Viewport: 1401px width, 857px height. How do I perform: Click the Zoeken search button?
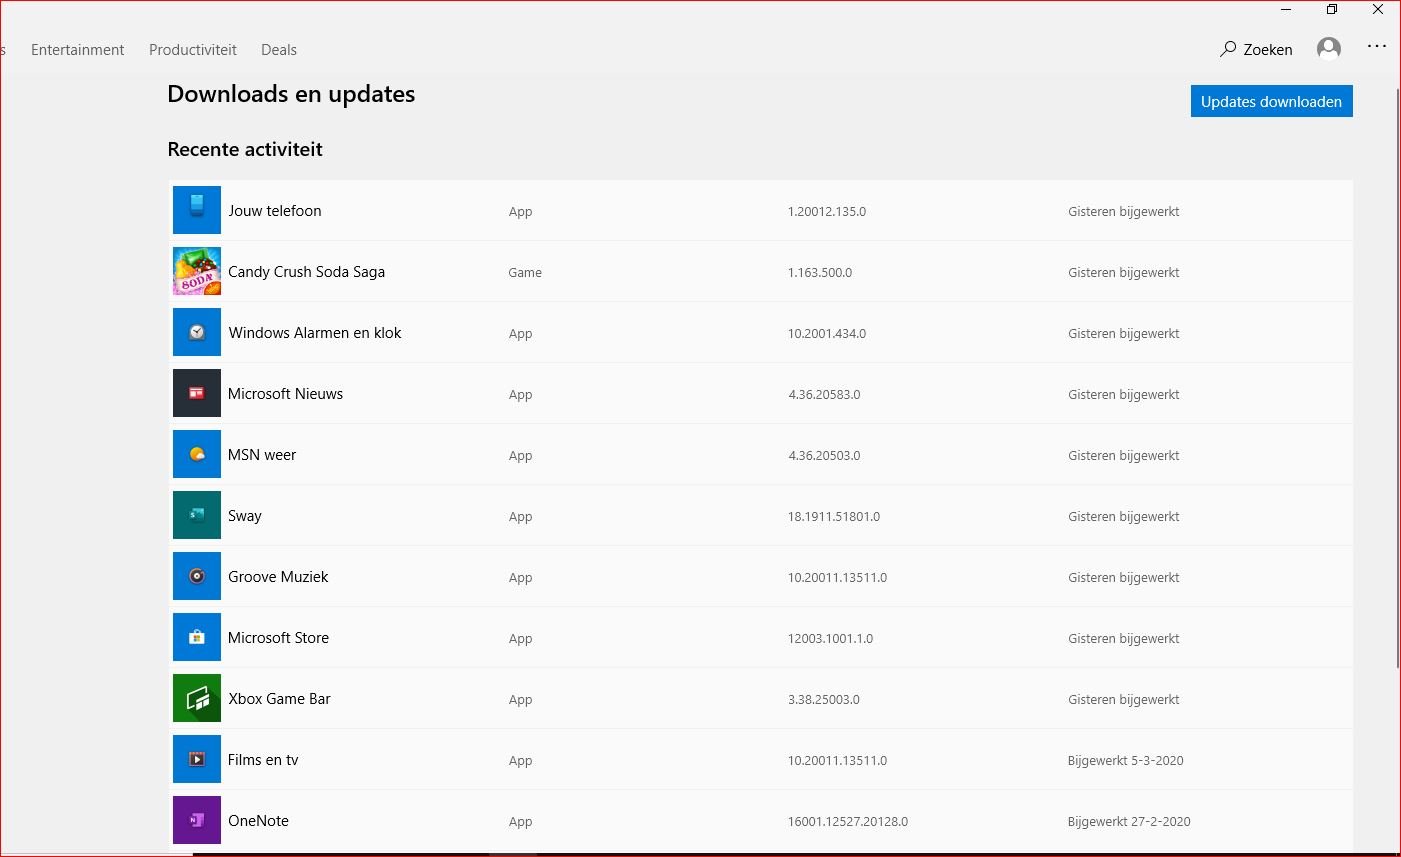(x=1256, y=49)
